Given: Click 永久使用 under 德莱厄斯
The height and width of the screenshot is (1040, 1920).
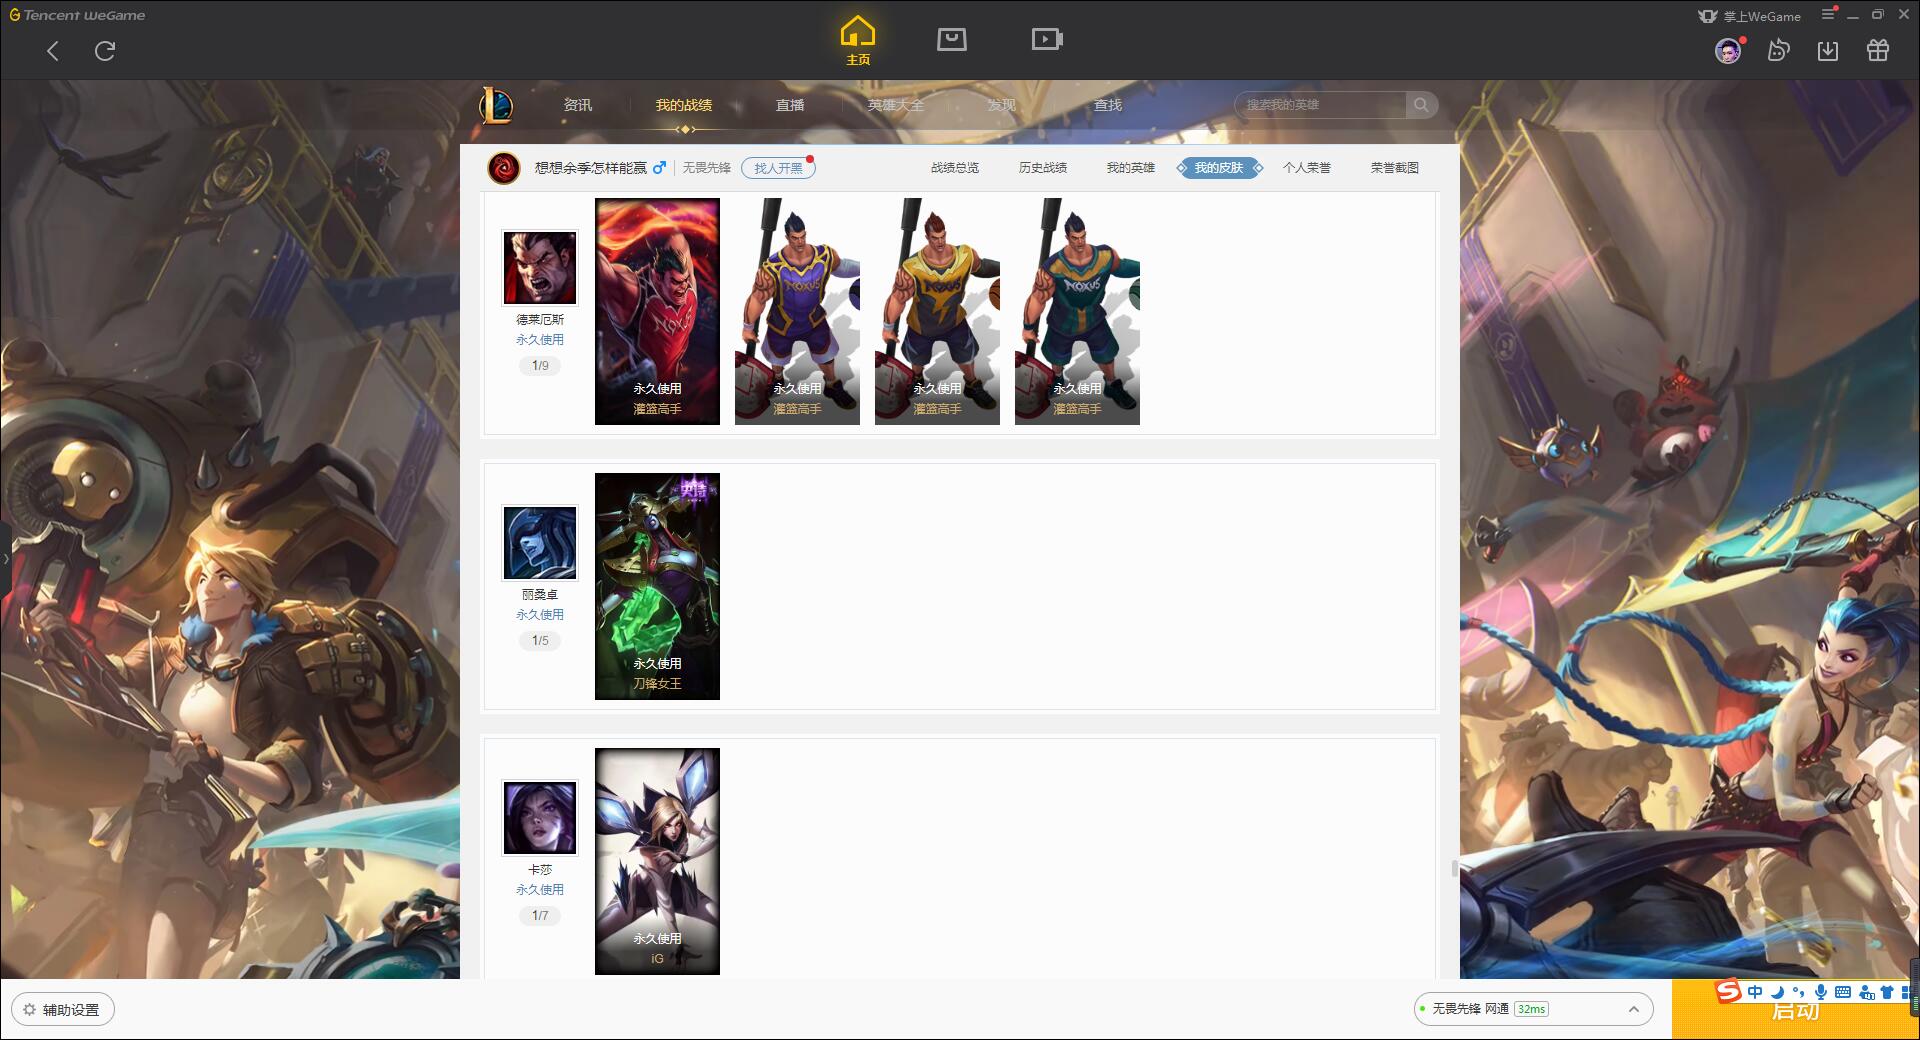Looking at the screenshot, I should pyautogui.click(x=540, y=340).
